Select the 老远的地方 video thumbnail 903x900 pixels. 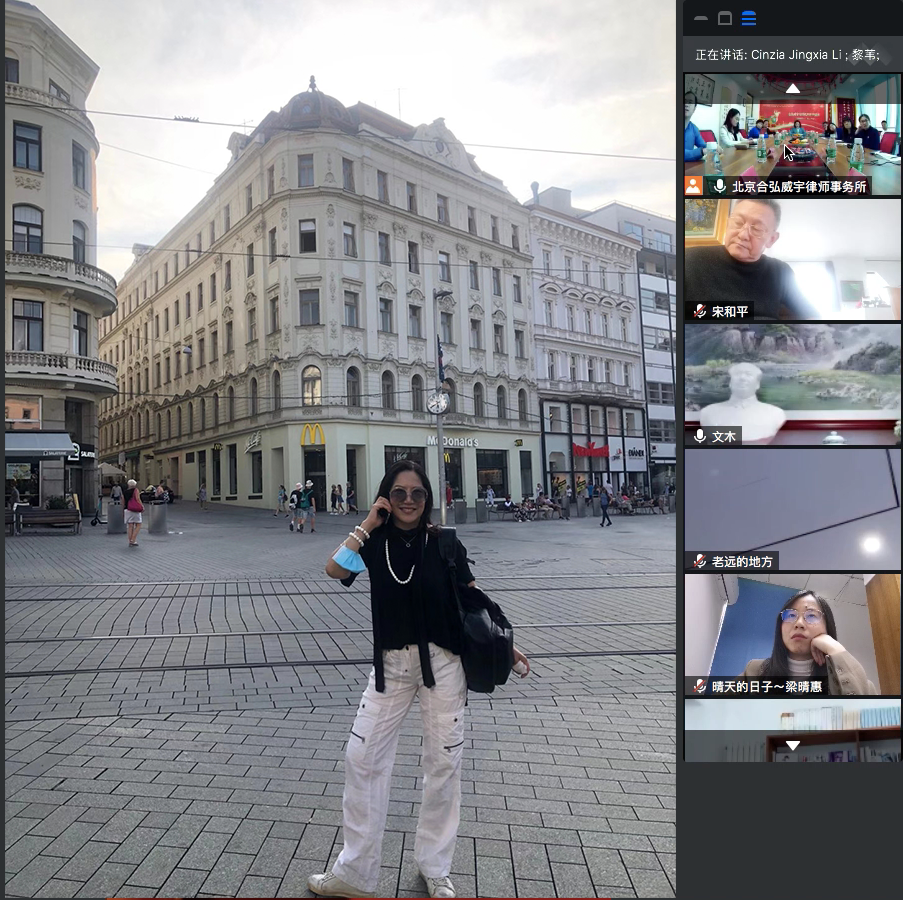[x=792, y=509]
